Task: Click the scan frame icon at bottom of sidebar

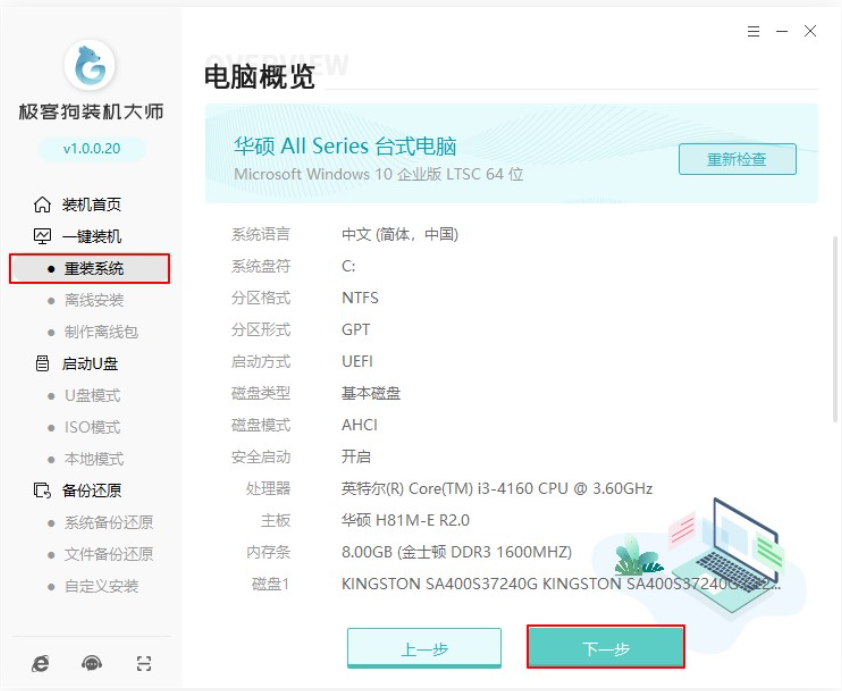Action: [x=143, y=664]
